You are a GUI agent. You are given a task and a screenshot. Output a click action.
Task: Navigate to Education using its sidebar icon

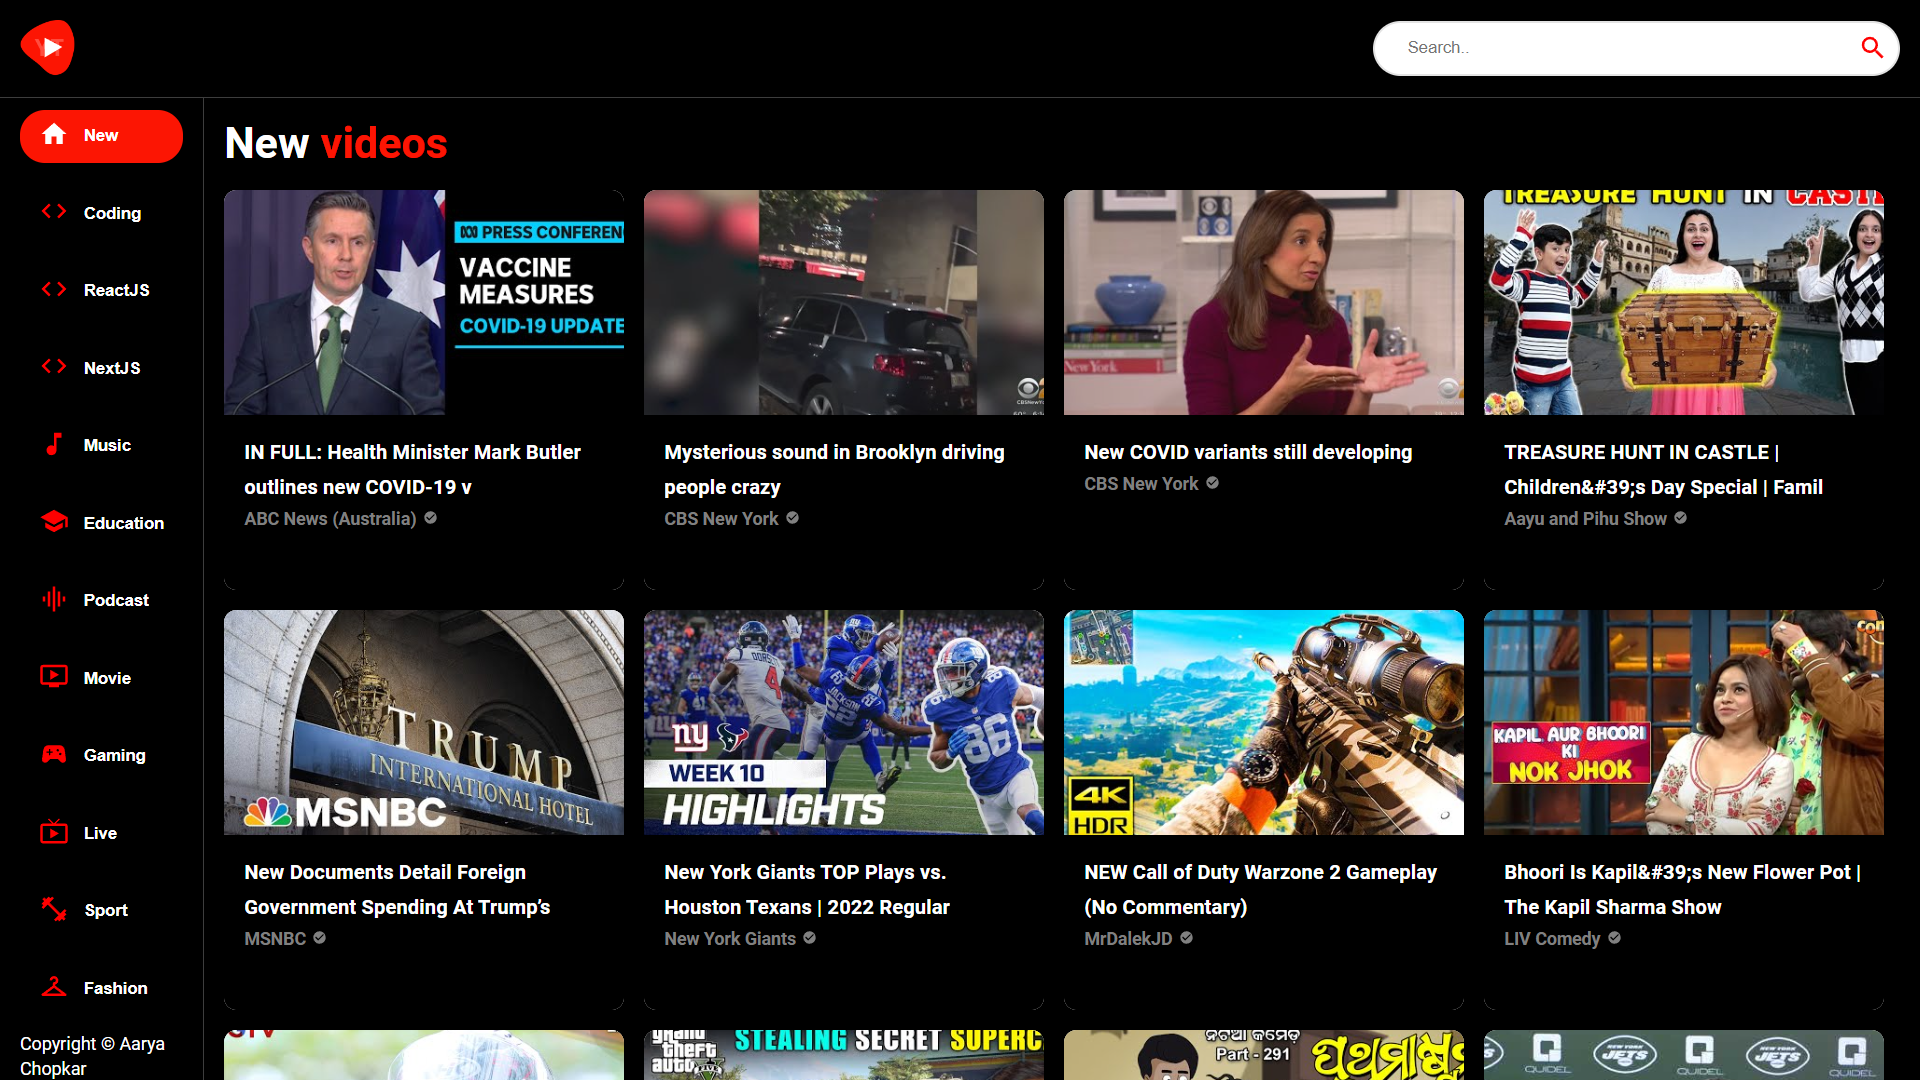pos(53,521)
